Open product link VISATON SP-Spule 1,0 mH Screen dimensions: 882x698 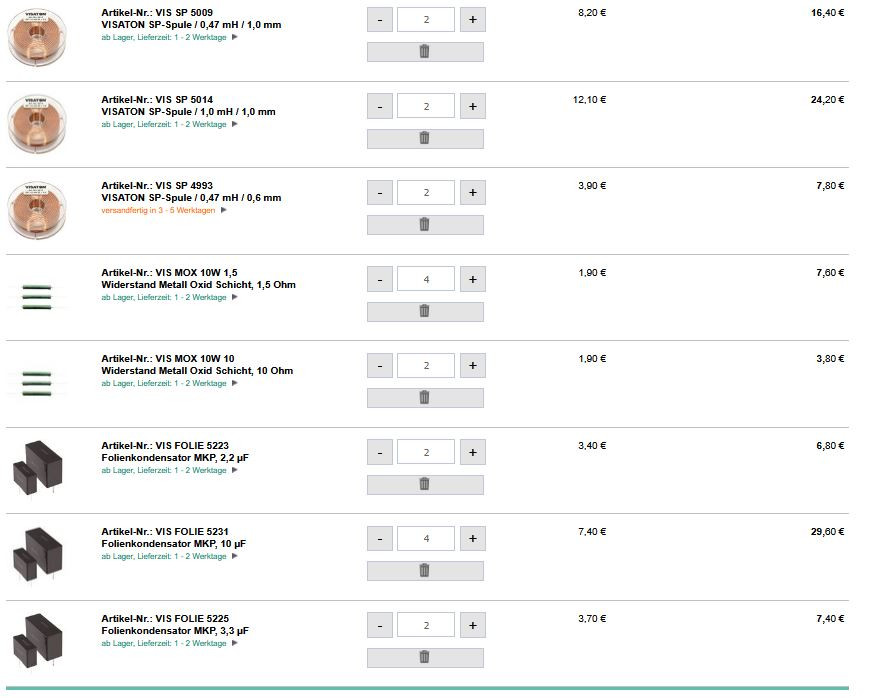(188, 112)
